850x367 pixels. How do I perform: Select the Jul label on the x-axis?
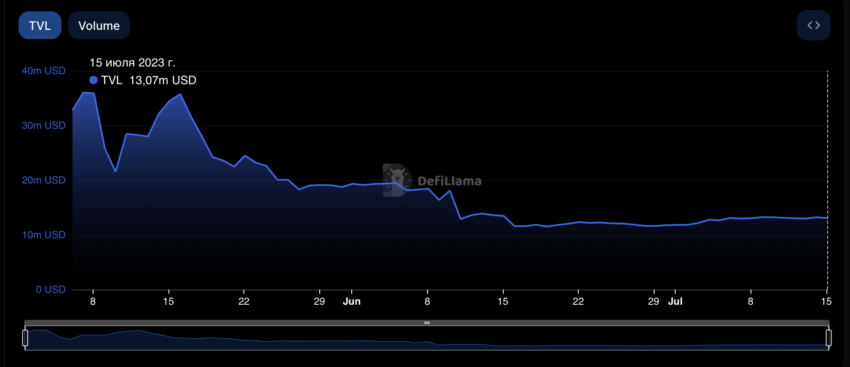coord(675,301)
